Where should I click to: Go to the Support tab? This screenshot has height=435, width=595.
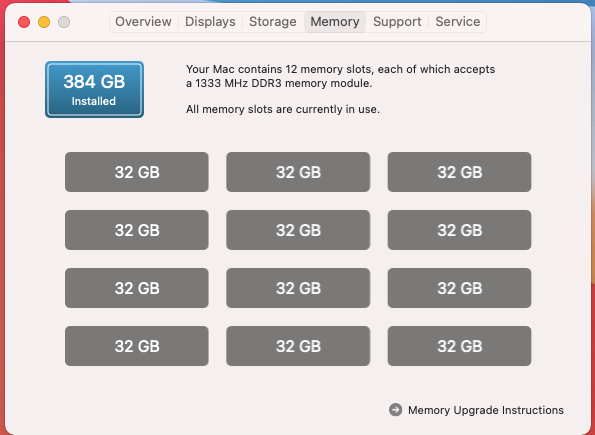coord(397,22)
